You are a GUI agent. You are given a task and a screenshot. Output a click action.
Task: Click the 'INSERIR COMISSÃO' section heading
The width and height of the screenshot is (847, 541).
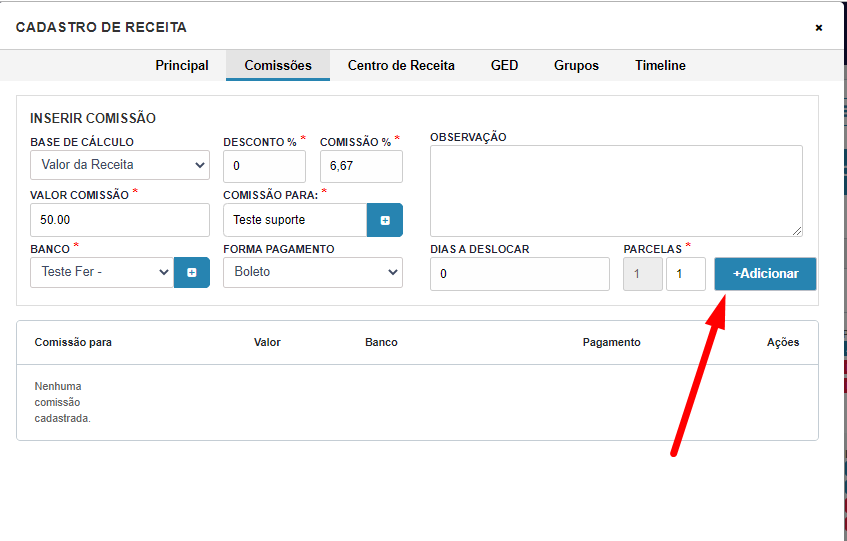coord(93,118)
